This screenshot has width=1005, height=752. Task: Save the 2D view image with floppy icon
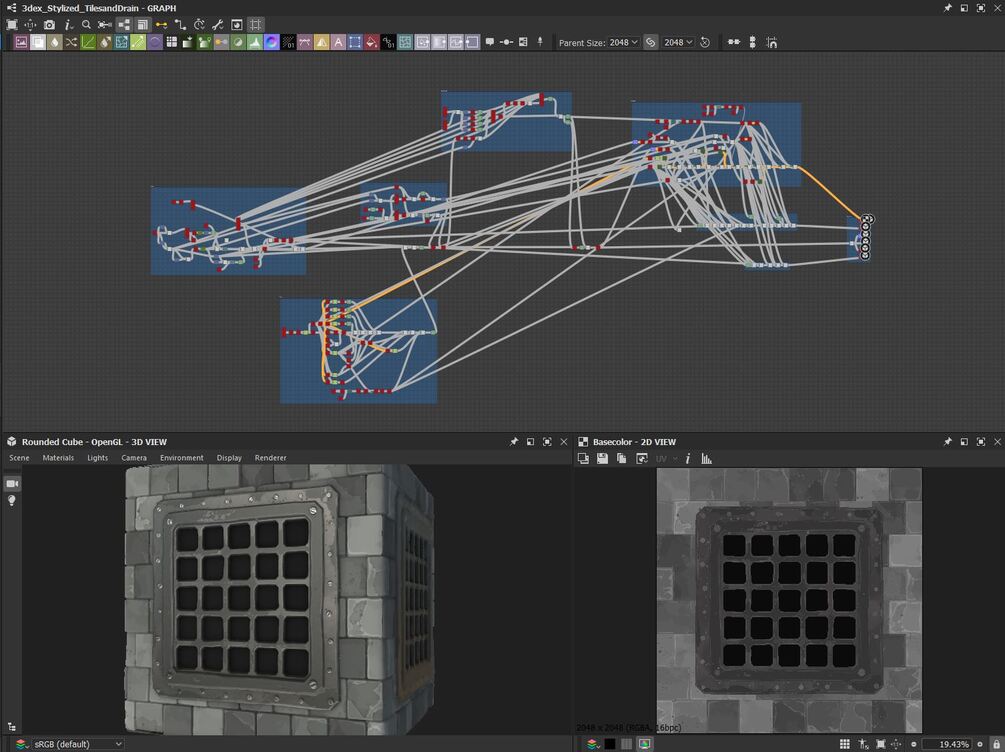click(602, 458)
